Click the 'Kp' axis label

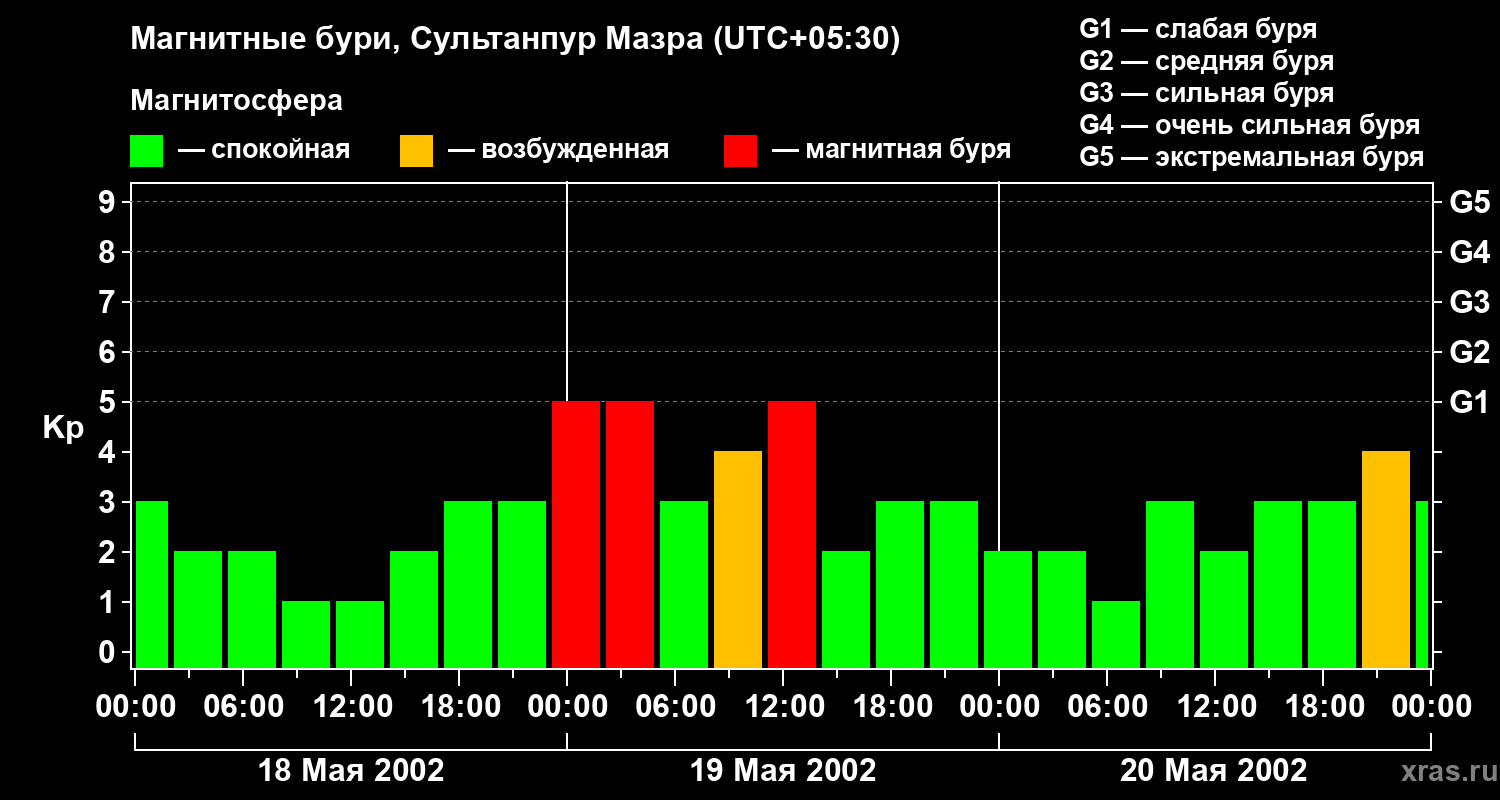(63, 428)
